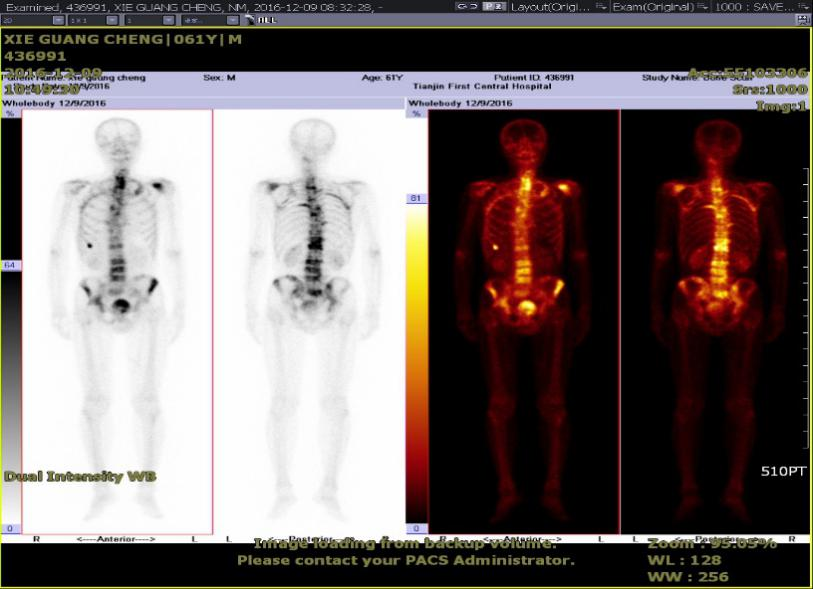This screenshot has height=589, width=813.
Task: Select the grayscale posterior wholebody image
Action: point(309,321)
